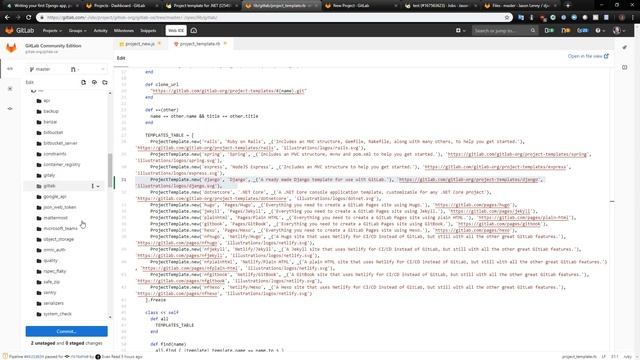This screenshot has height=360, width=640.
Task: Click the GitLab logo in the navbar
Action: (19, 31)
